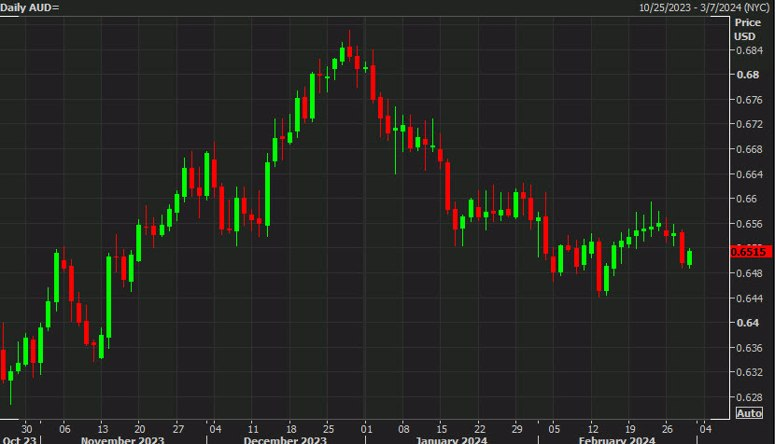This screenshot has width=775, height=444.
Task: Click date tick 25 under December
Action: (328, 429)
